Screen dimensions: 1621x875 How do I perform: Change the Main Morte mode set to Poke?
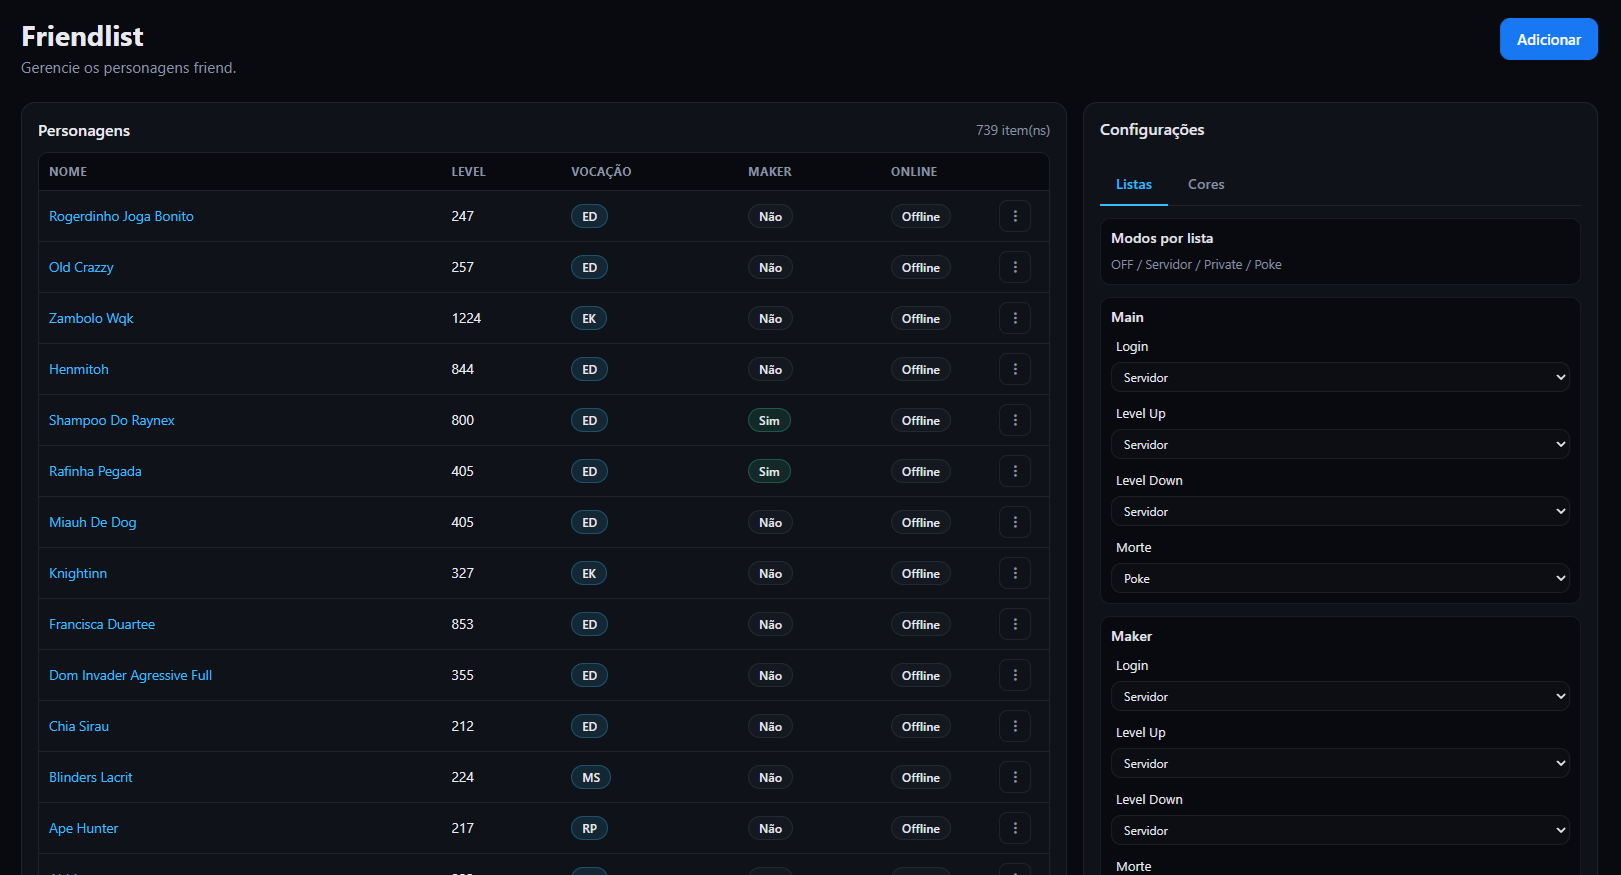1340,578
